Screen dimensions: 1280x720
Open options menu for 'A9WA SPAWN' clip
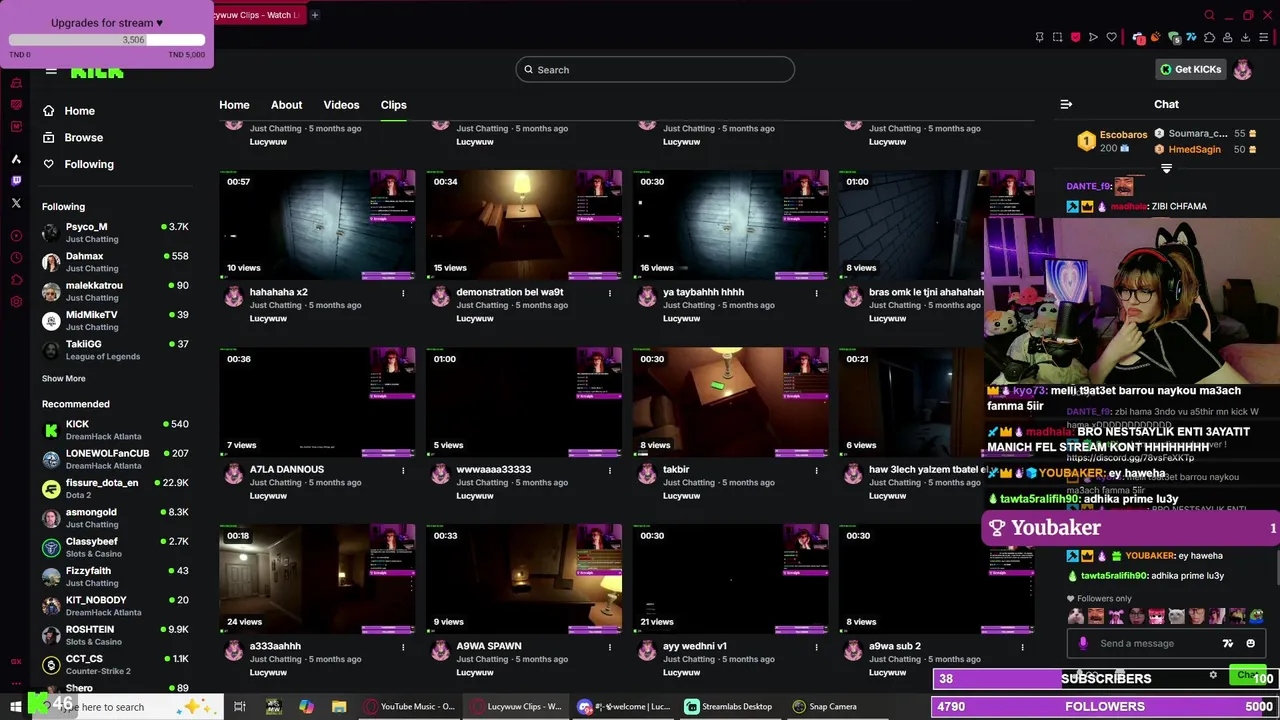pyautogui.click(x=610, y=647)
